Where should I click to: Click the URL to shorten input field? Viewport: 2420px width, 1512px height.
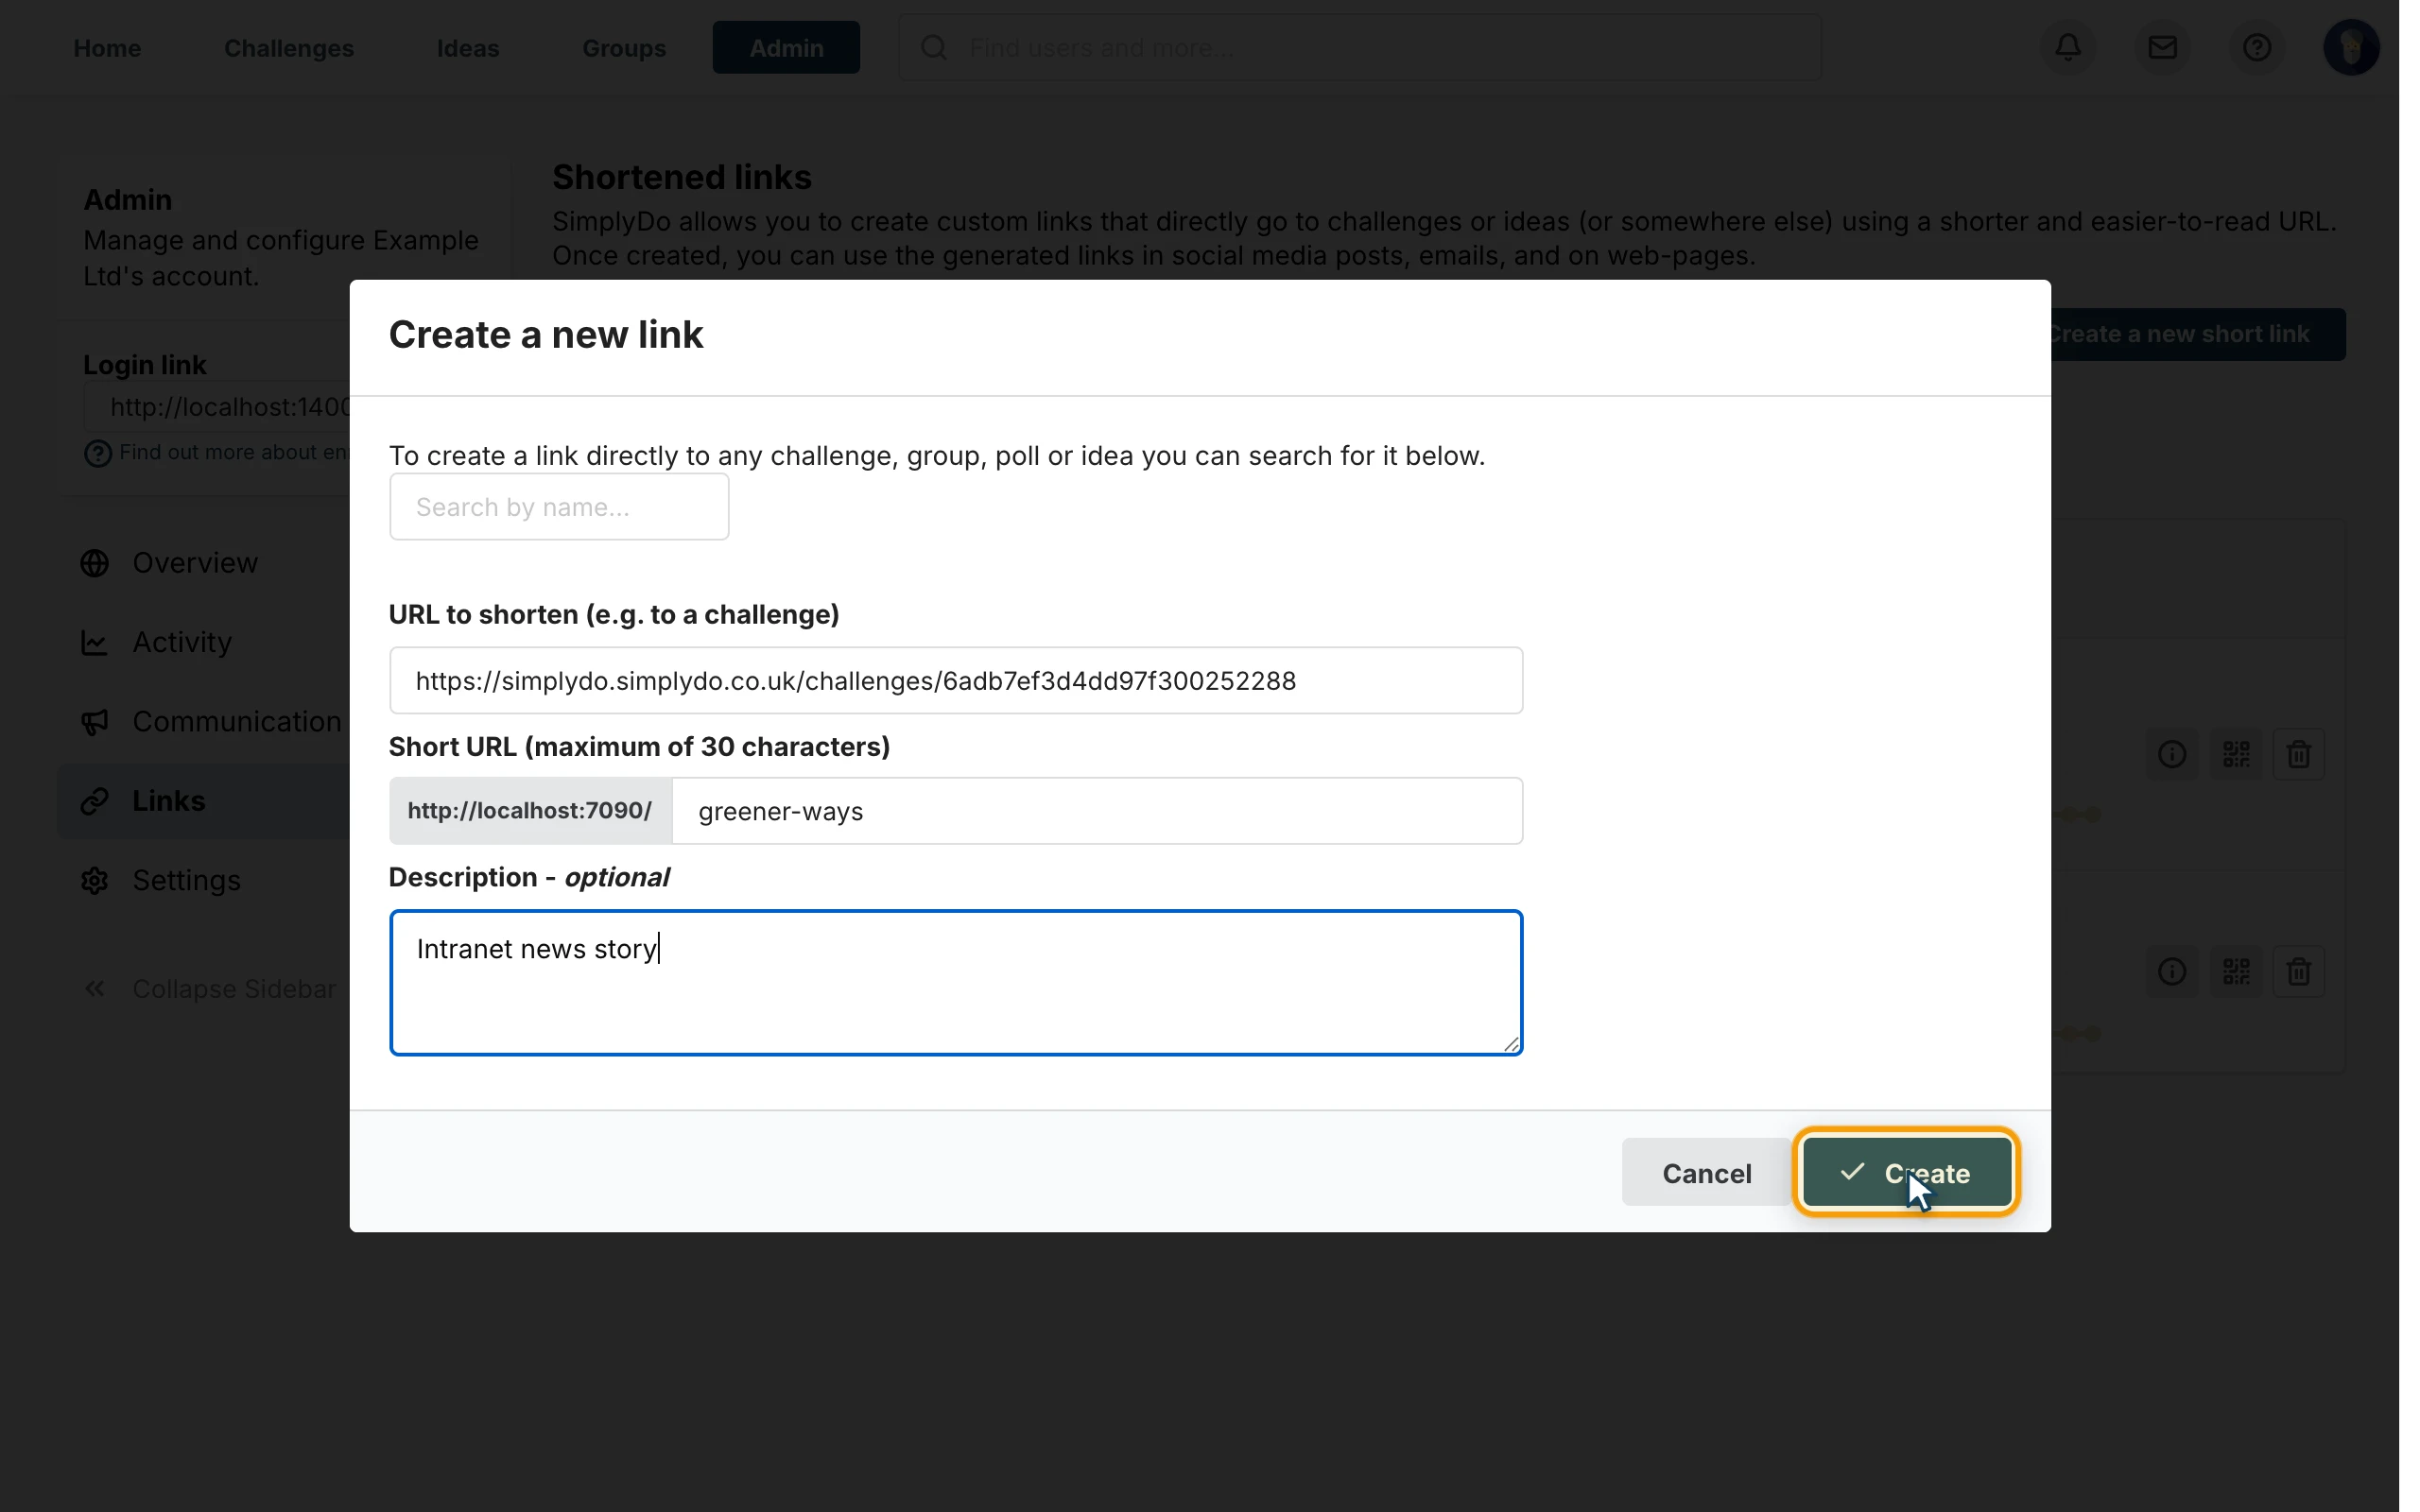tap(956, 681)
